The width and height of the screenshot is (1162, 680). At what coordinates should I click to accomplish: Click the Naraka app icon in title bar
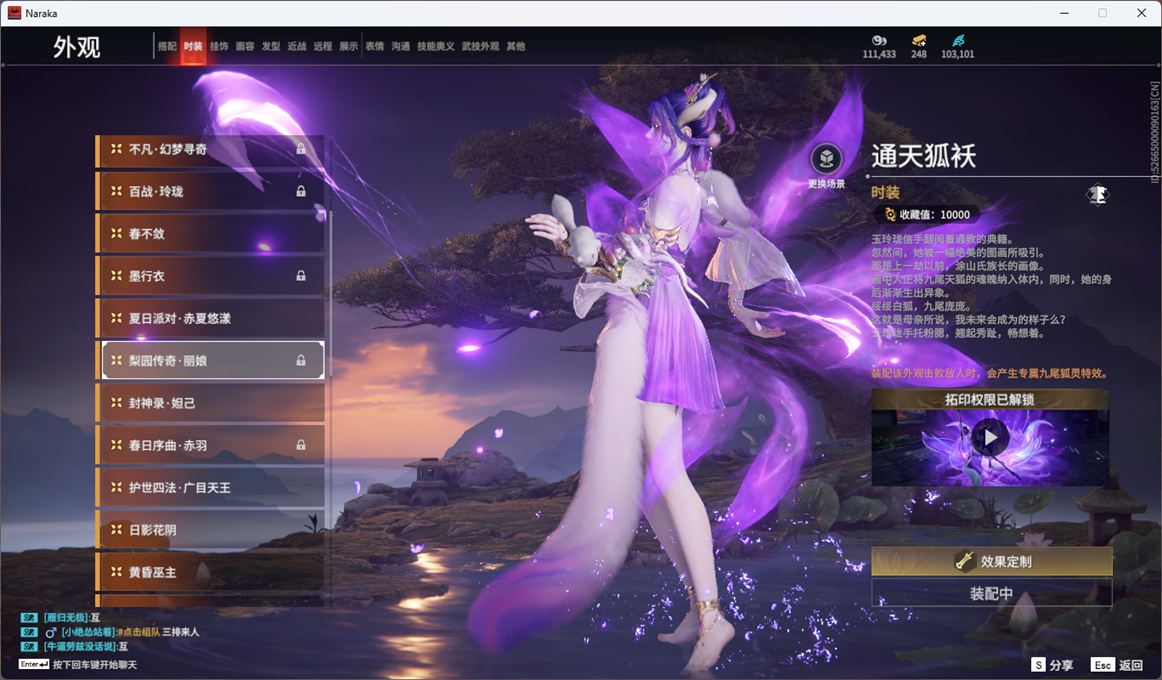click(x=14, y=13)
